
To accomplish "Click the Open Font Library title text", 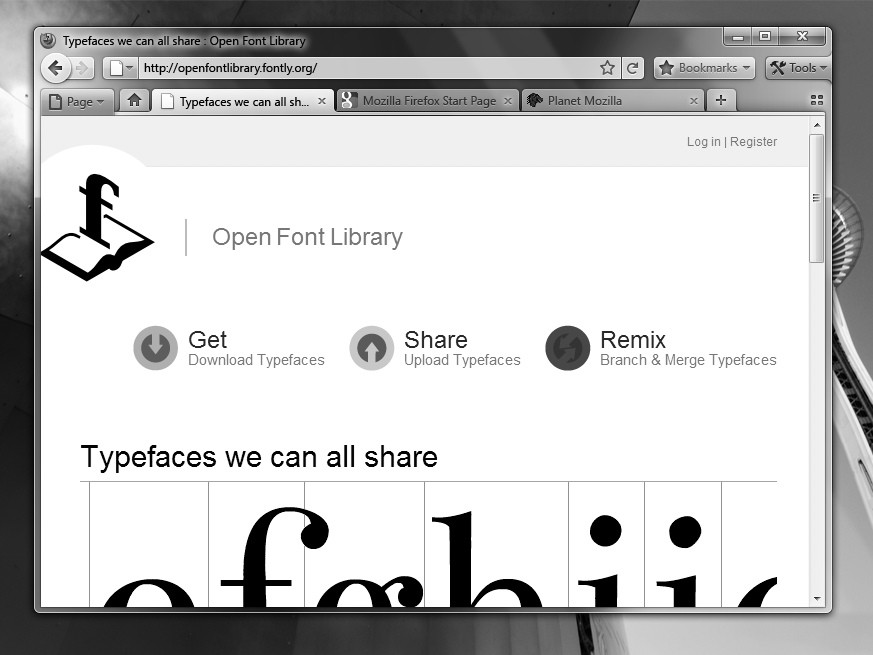I will click(307, 237).
